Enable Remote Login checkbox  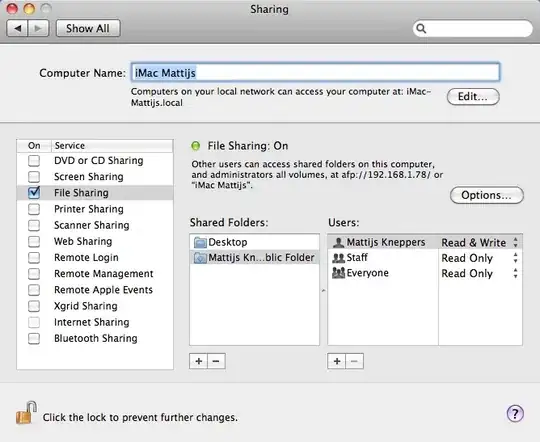(34, 258)
